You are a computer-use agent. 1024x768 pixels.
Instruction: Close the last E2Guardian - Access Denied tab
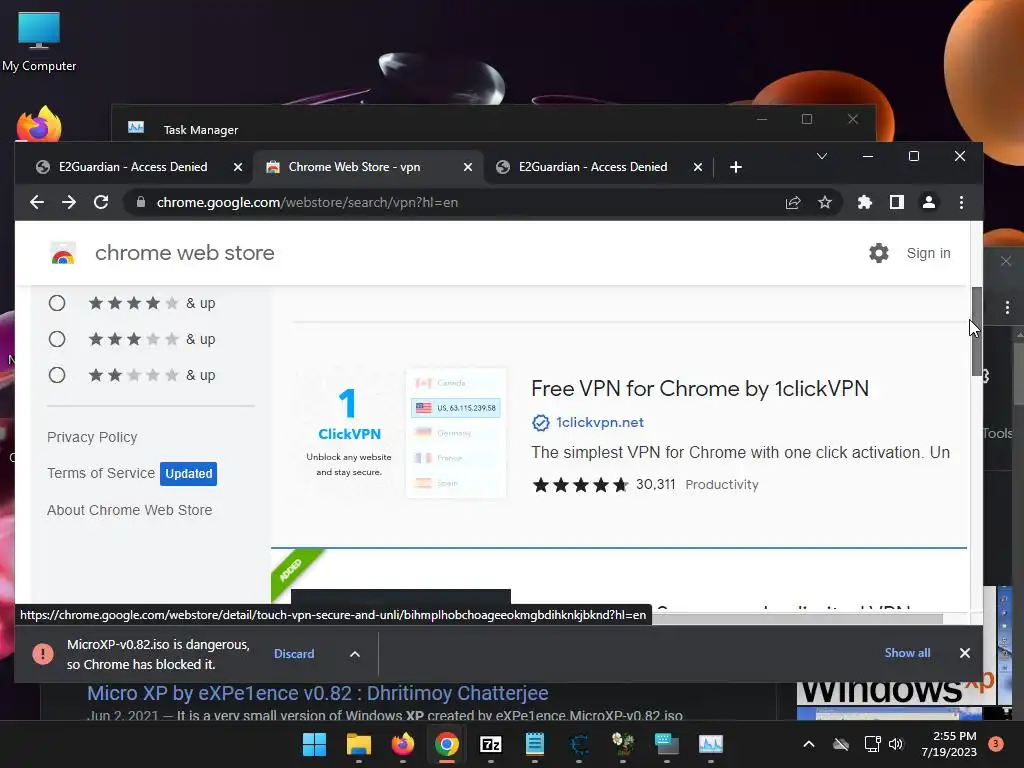(x=697, y=167)
